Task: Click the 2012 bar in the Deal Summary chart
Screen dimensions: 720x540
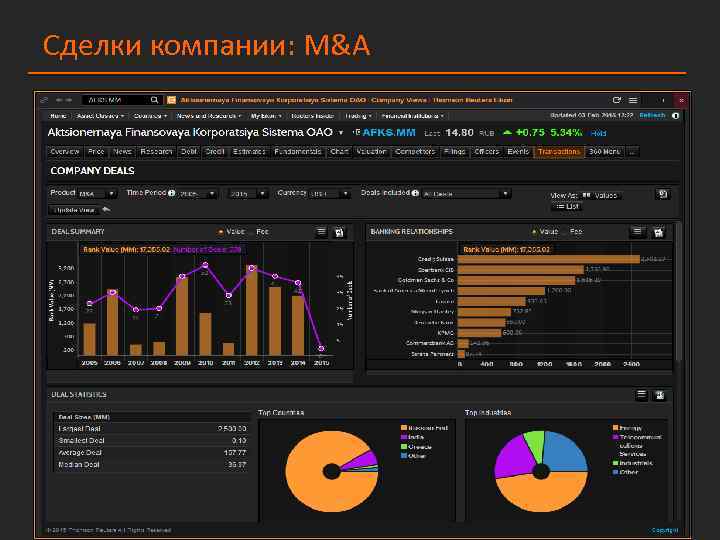Action: coord(252,310)
